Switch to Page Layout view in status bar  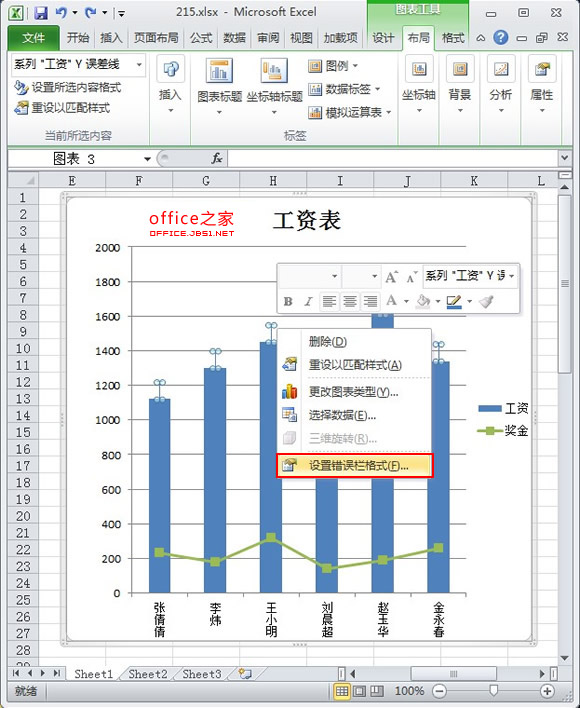[360, 691]
